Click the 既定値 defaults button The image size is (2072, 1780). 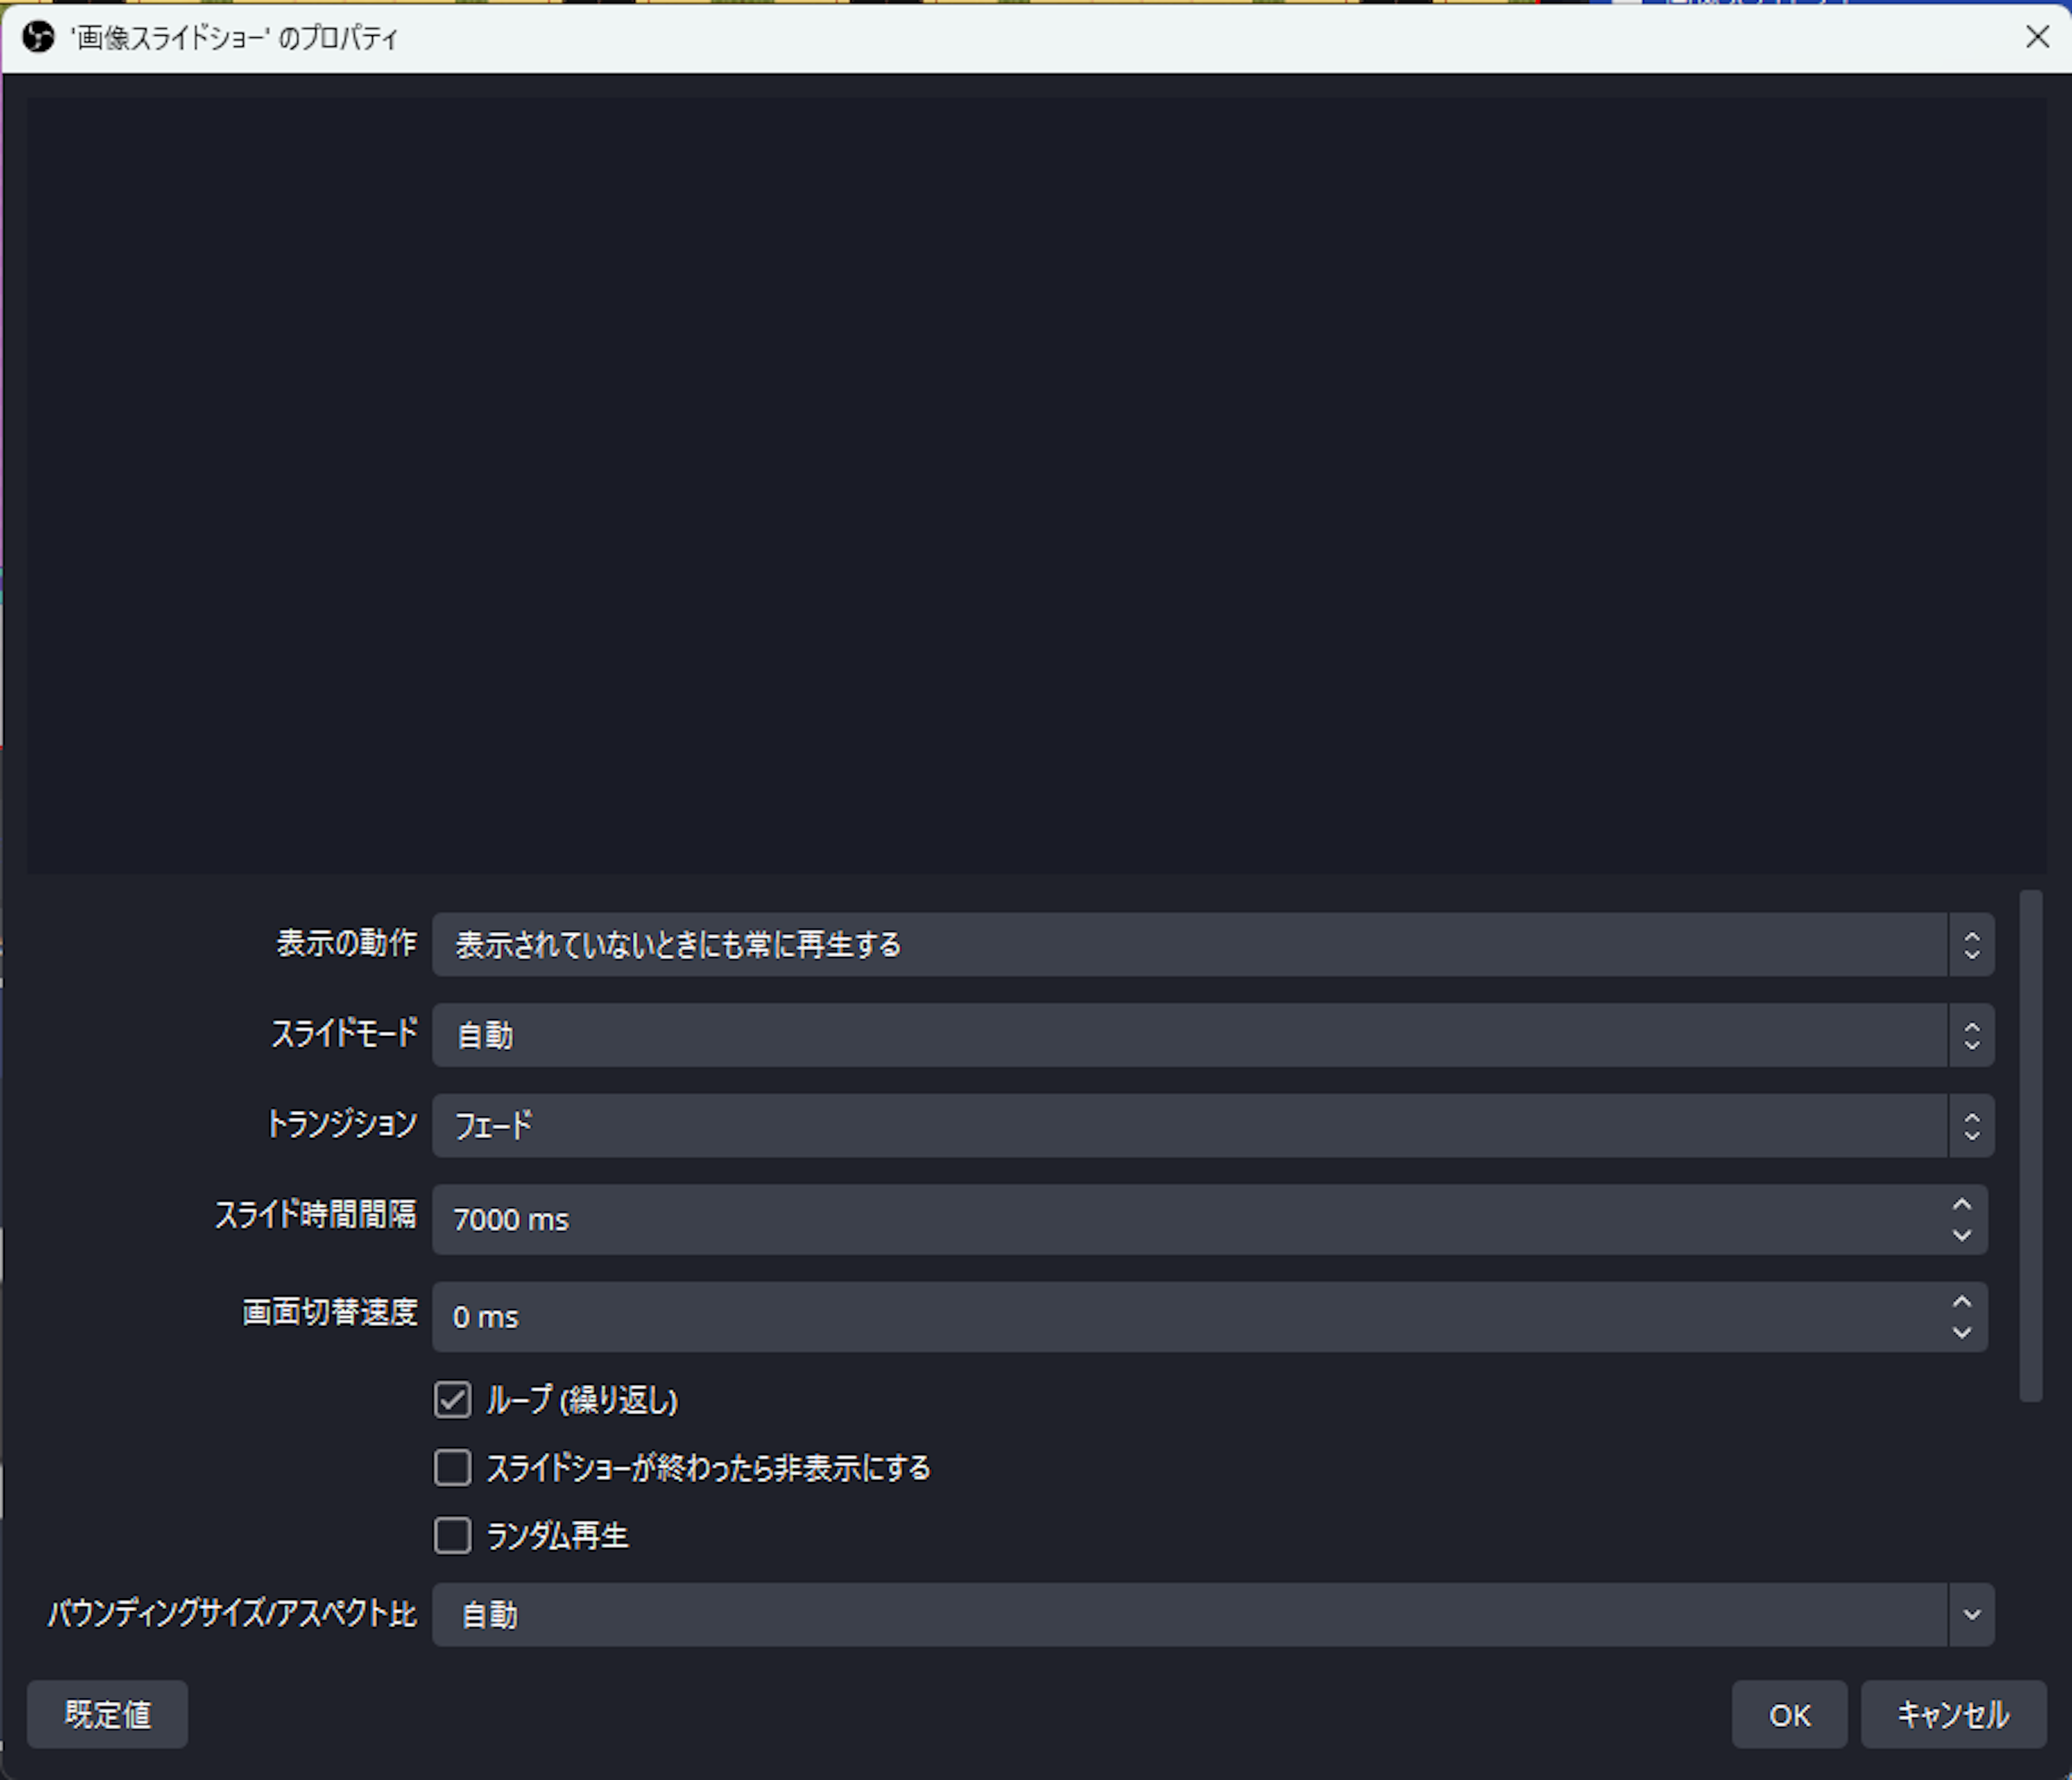(x=107, y=1714)
